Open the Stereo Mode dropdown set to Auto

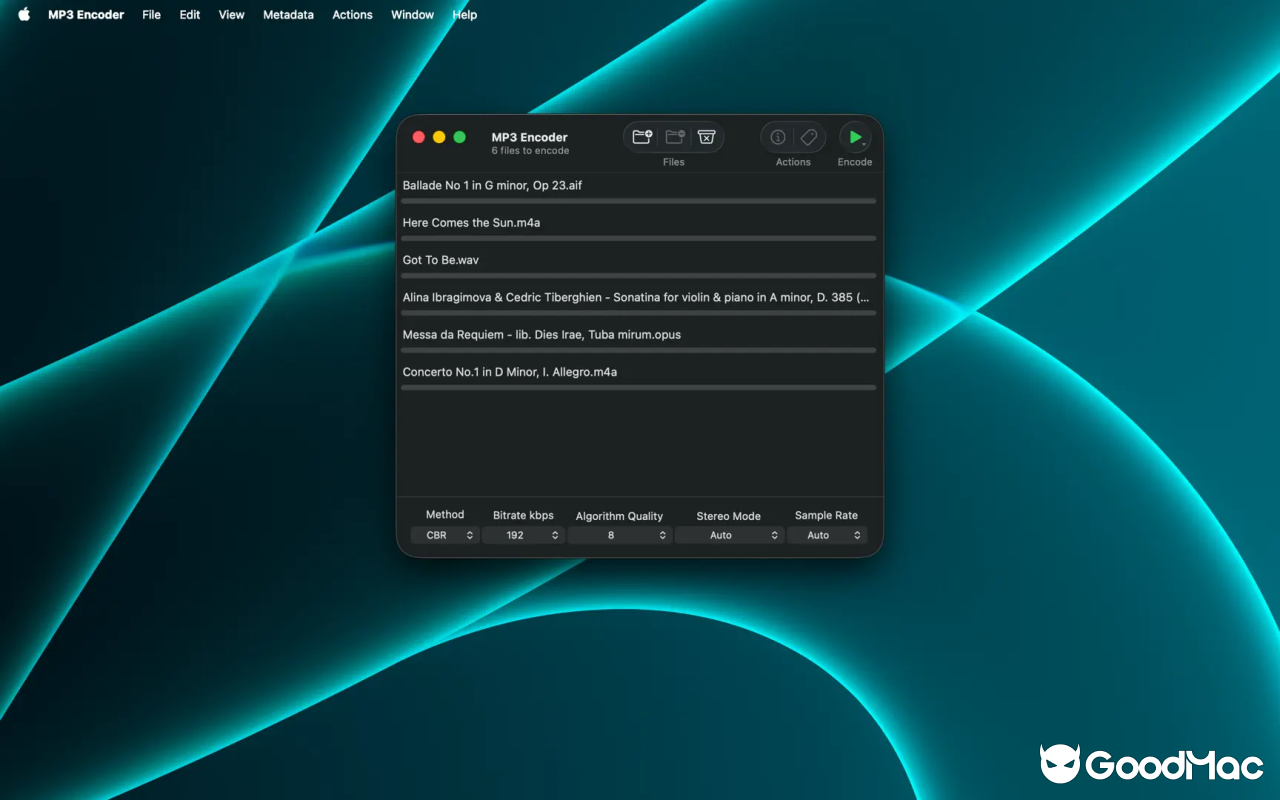pyautogui.click(x=728, y=535)
